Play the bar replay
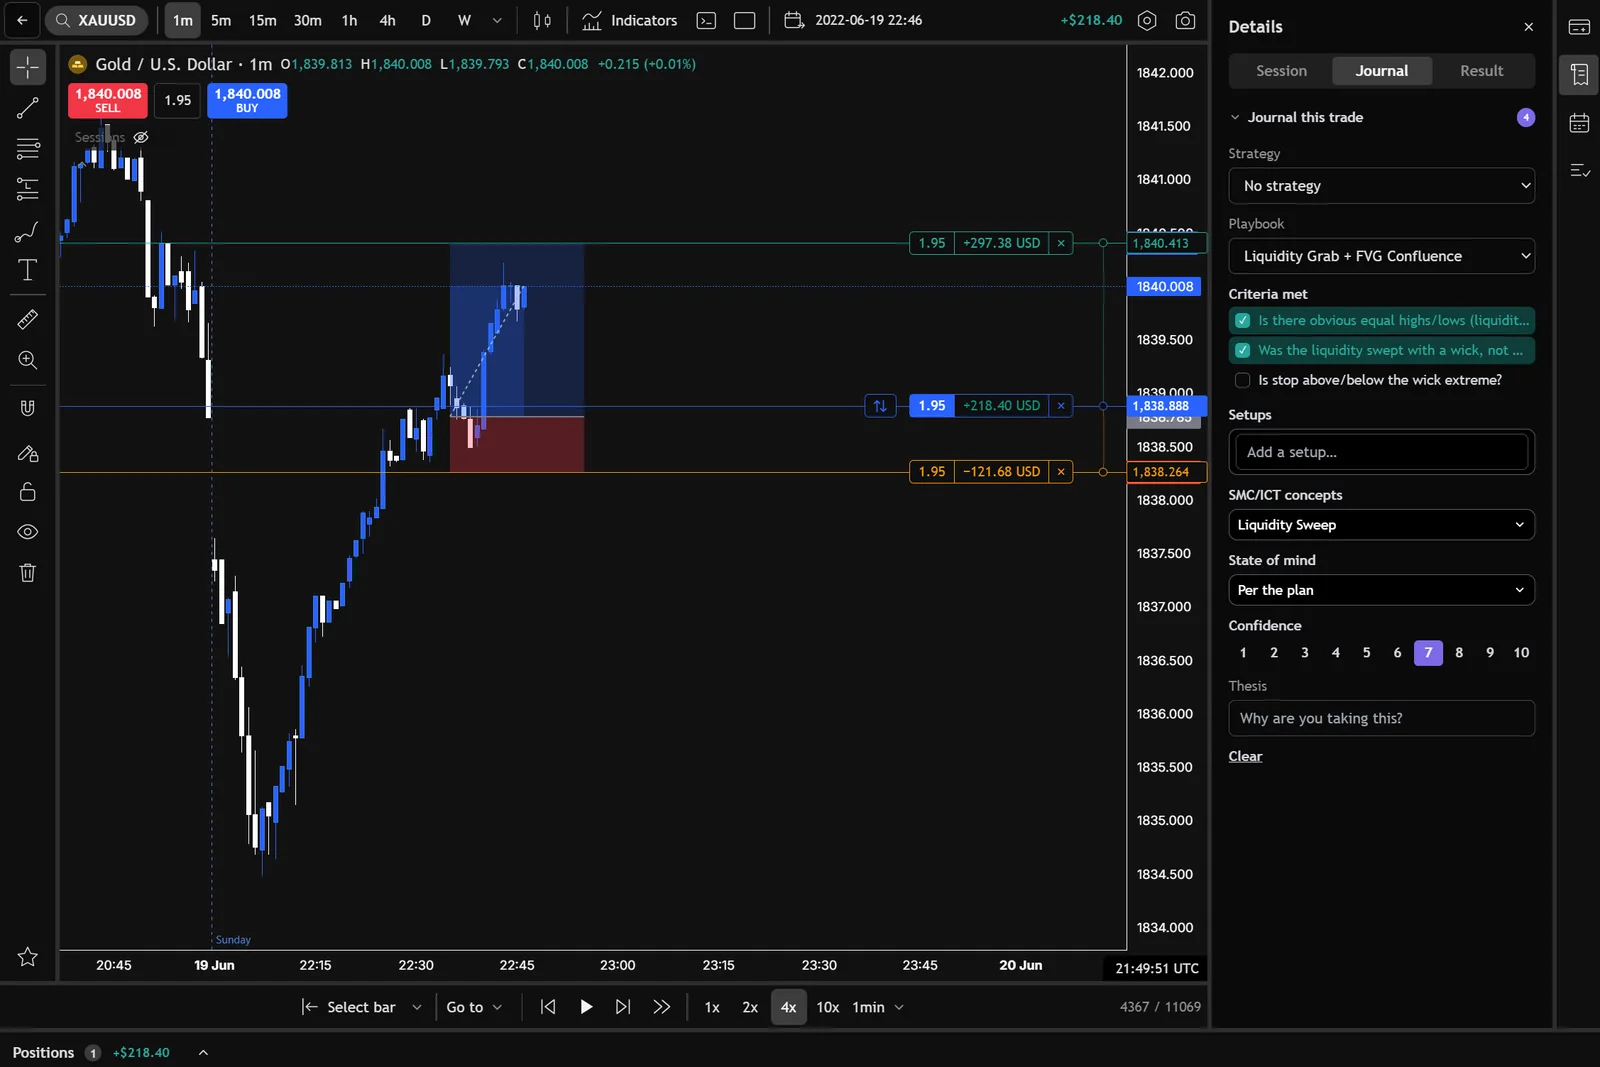 [586, 1007]
